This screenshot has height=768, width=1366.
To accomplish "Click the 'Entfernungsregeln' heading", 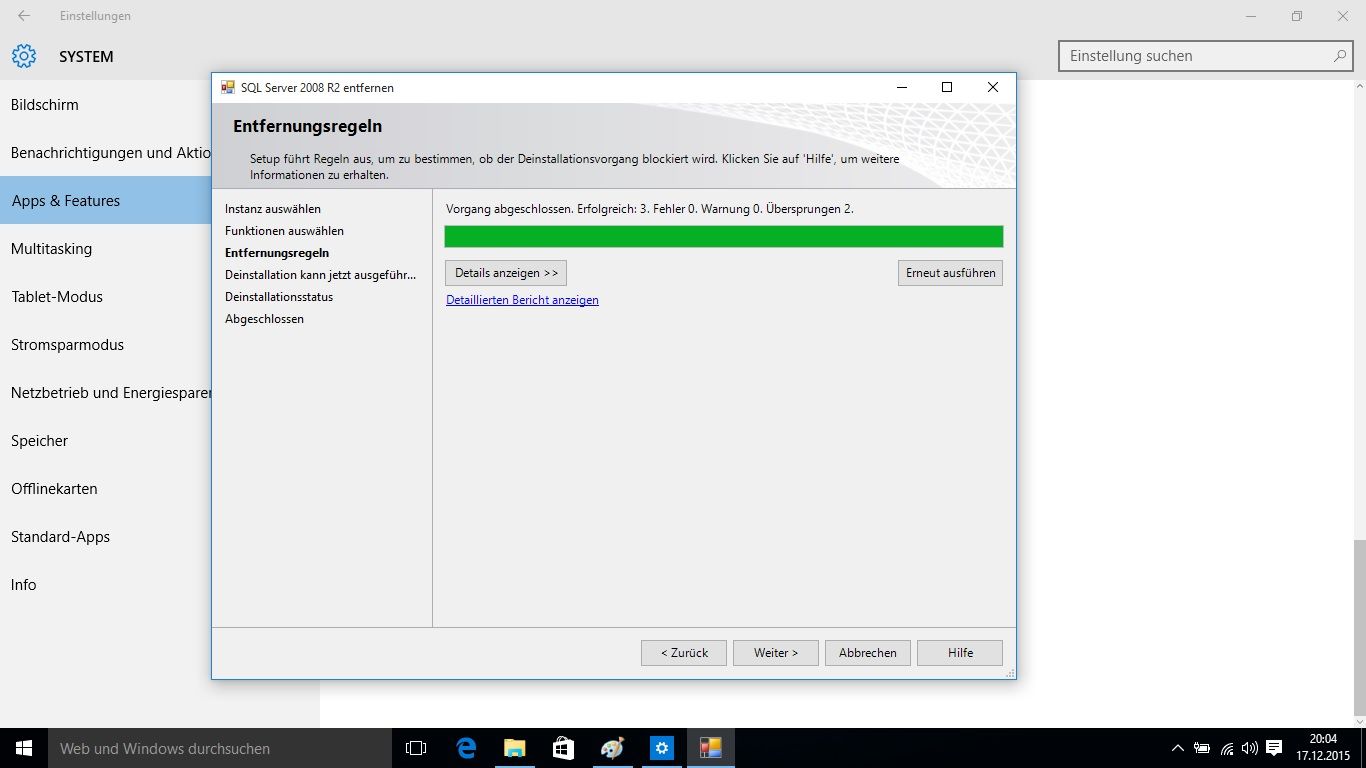I will [307, 127].
